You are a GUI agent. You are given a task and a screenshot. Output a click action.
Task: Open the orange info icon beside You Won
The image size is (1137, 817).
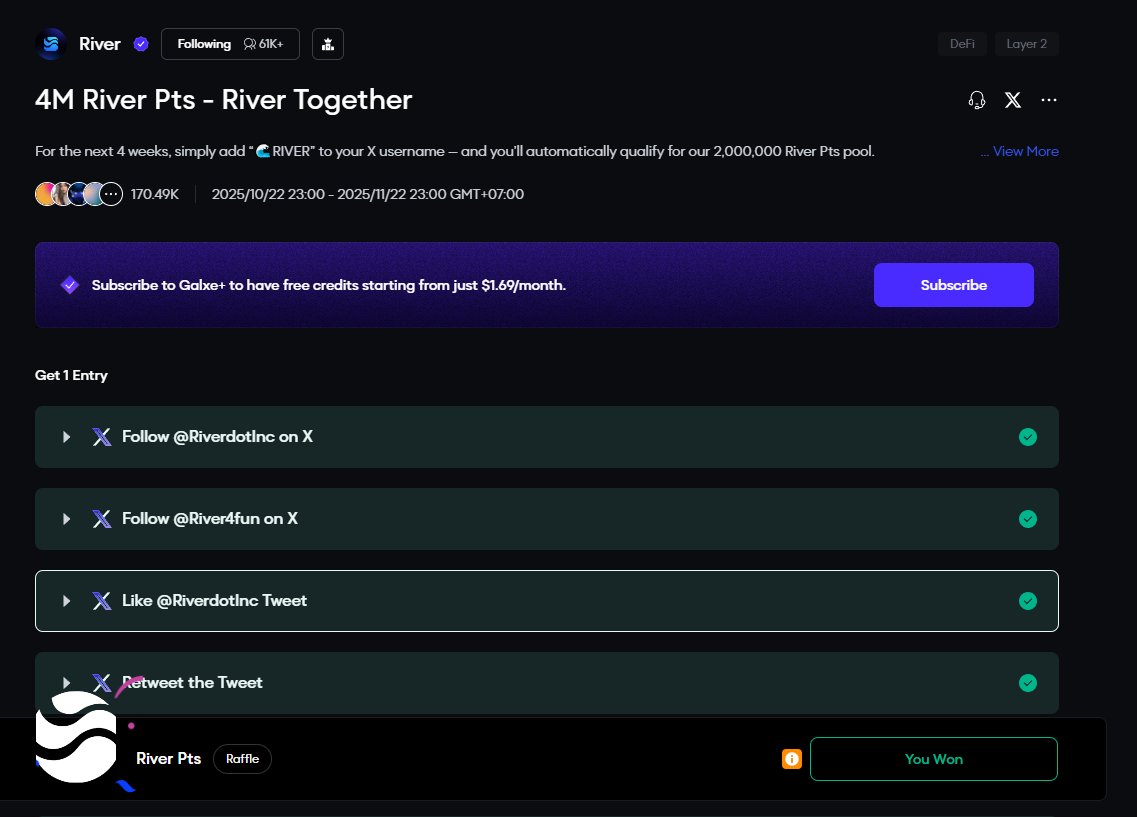click(791, 758)
